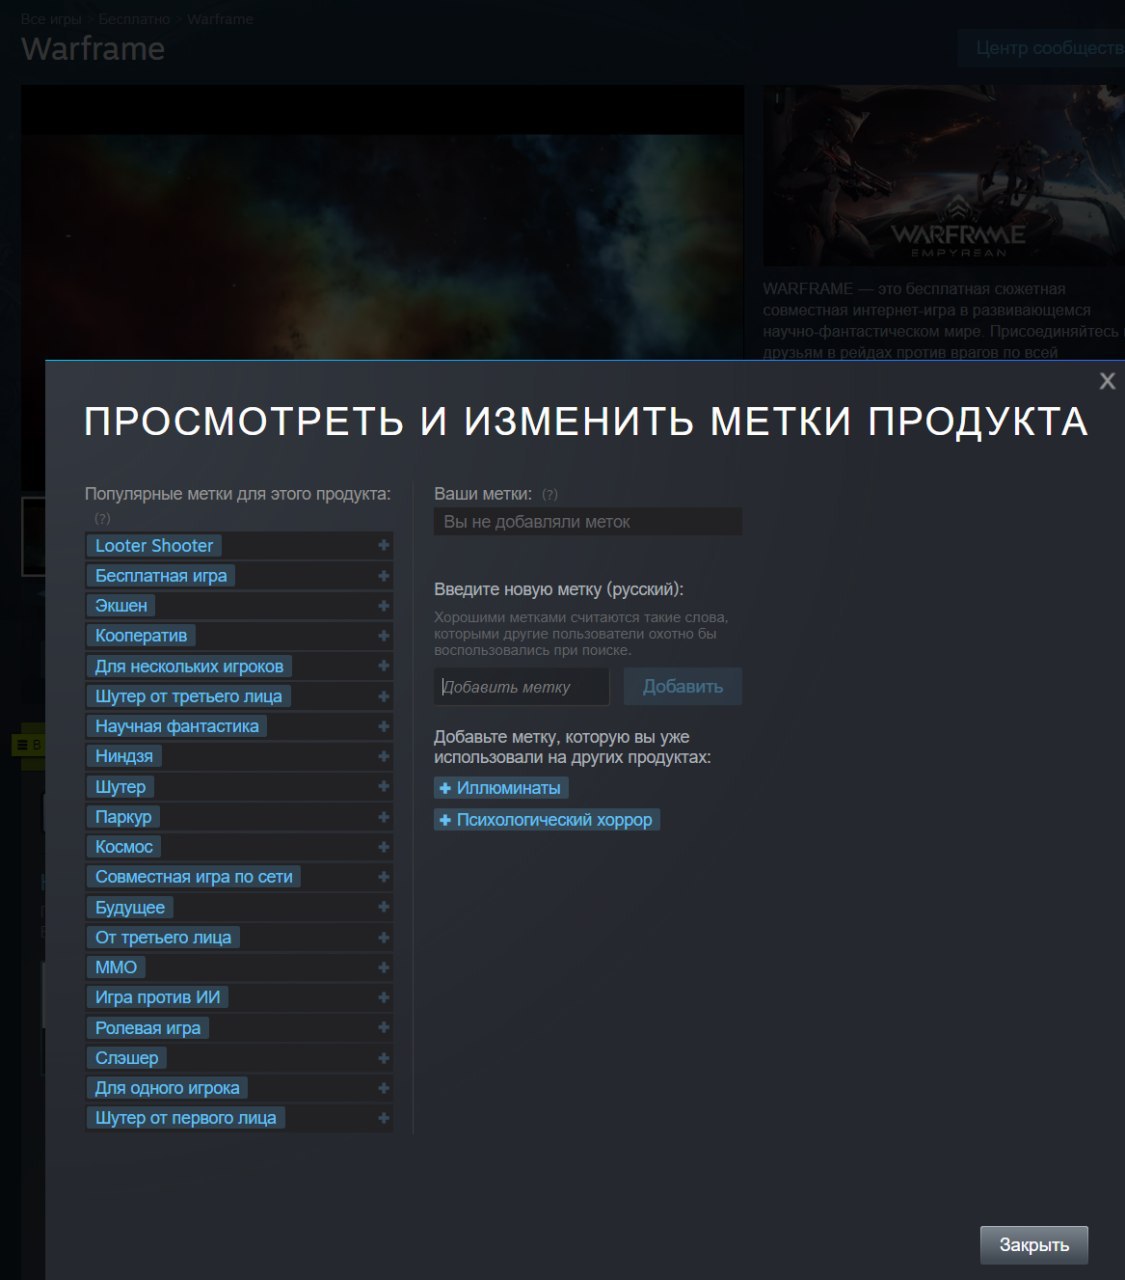Select the Ролевая игра tag label
The height and width of the screenshot is (1280, 1125).
point(148,1028)
